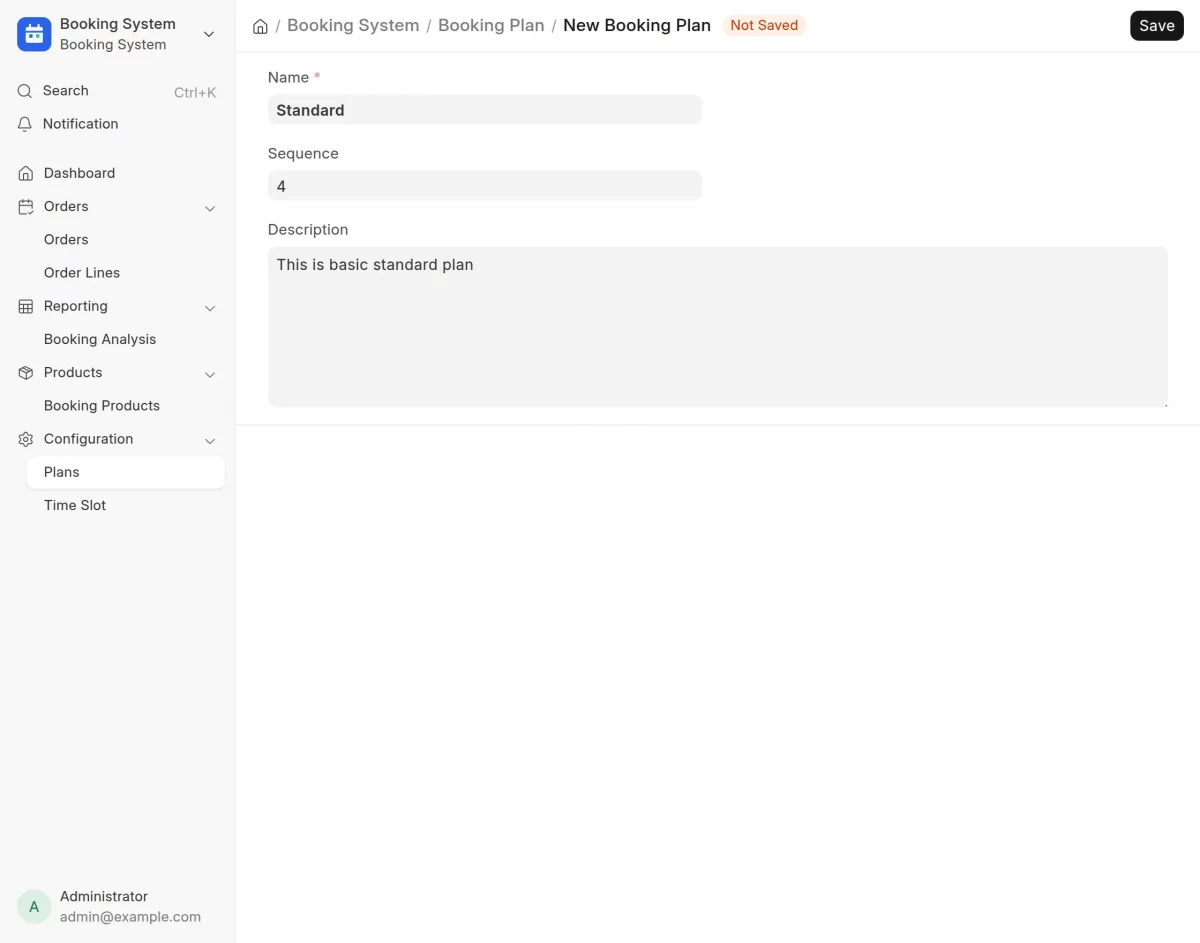Open Order Lines
1200x943 pixels.
[82, 272]
